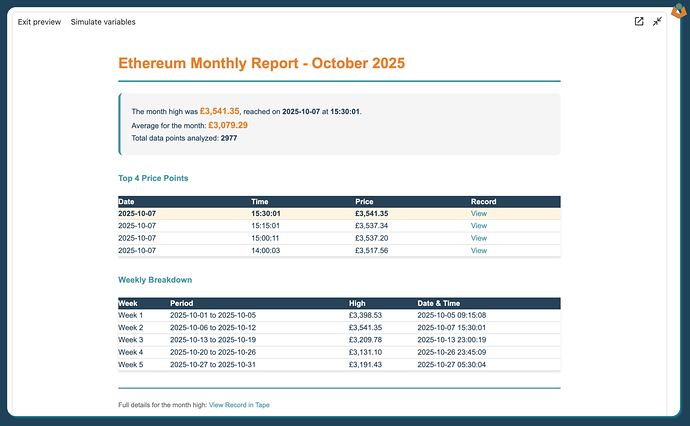Image resolution: width=690 pixels, height=426 pixels.
Task: Select the Top 4 Price Points heading
Action: pyautogui.click(x=153, y=178)
